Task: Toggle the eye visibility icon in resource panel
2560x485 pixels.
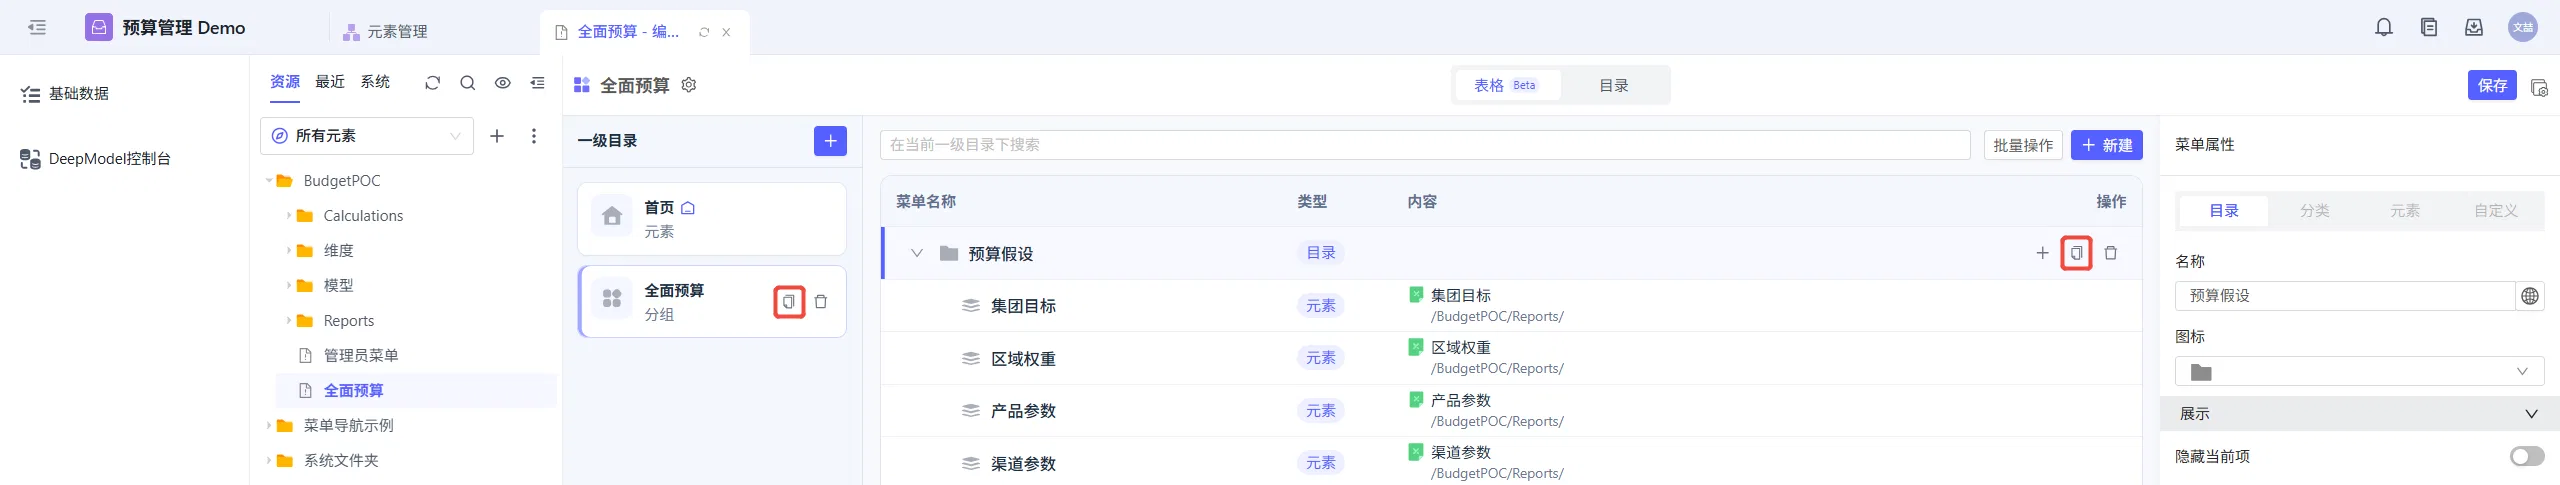Action: click(x=503, y=83)
